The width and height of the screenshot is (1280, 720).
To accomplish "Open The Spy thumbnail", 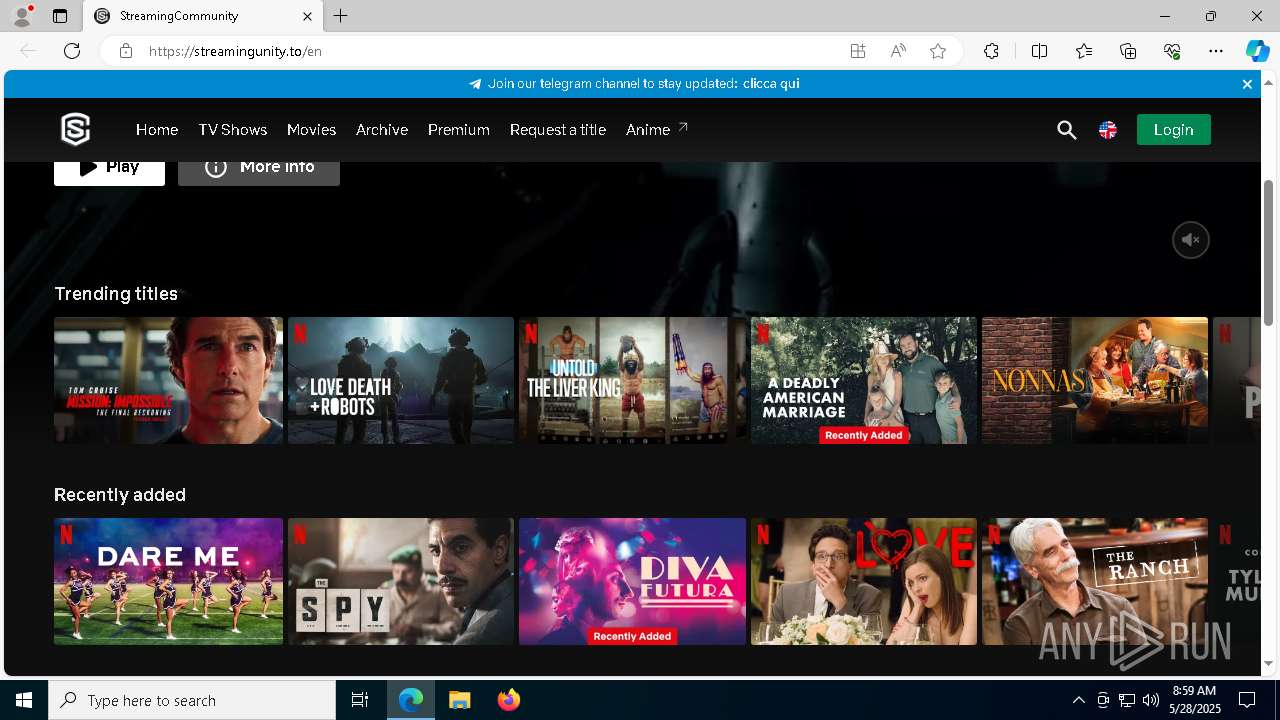I will point(401,582).
